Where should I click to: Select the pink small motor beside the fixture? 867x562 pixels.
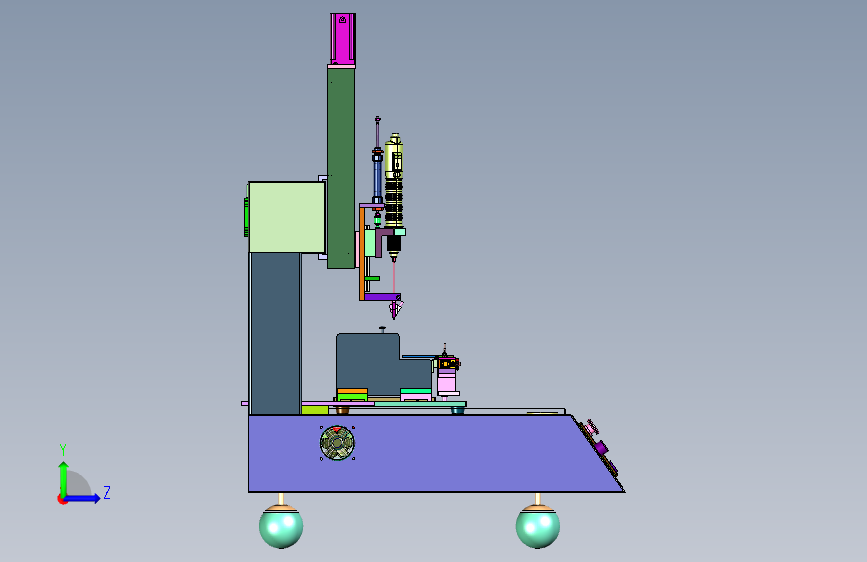[x=447, y=383]
